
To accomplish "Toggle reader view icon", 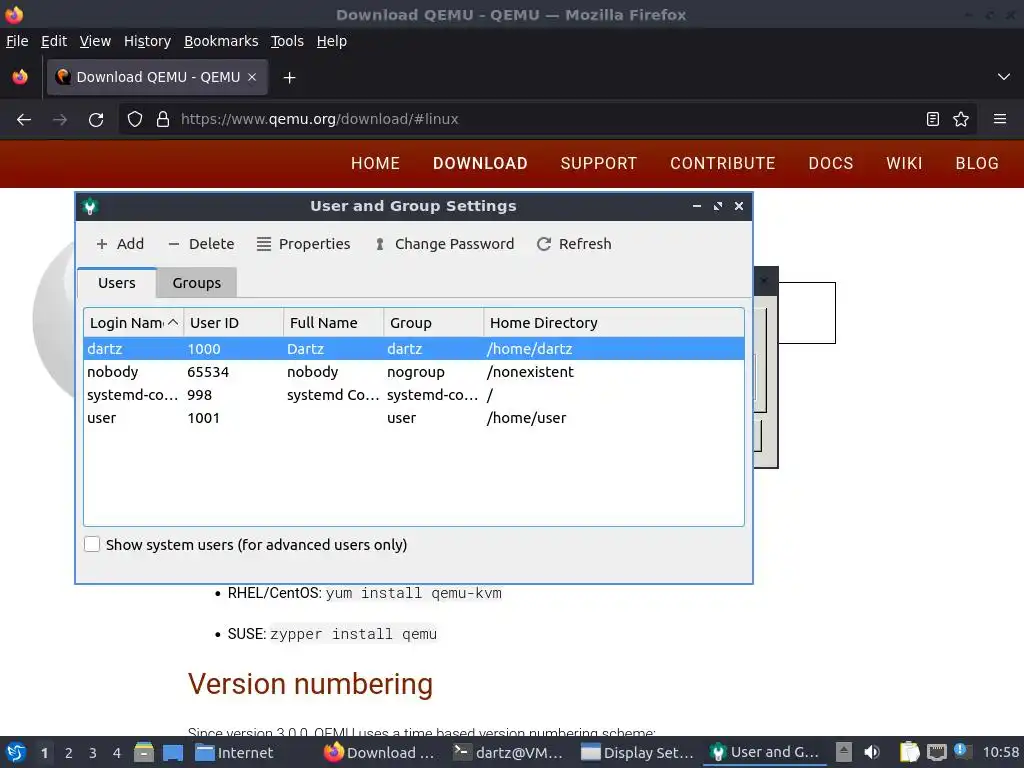I will tap(933, 120).
